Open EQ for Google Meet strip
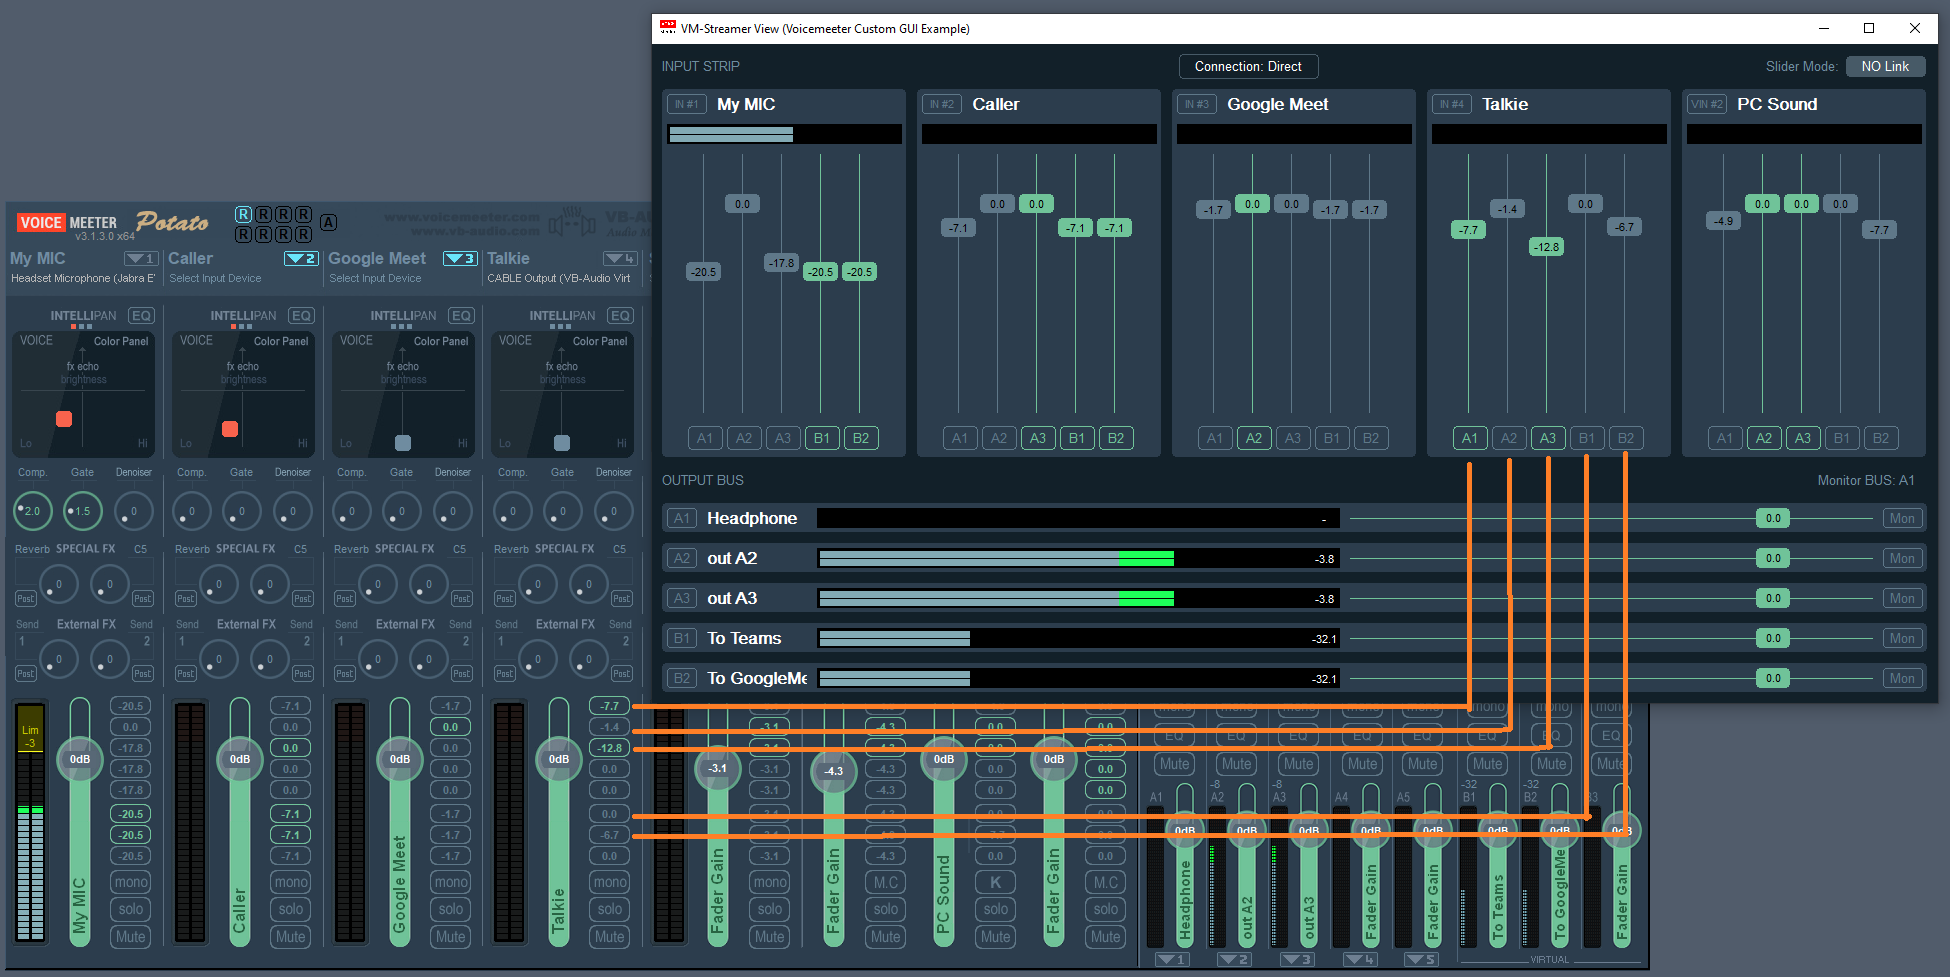The height and width of the screenshot is (977, 1950). click(461, 315)
